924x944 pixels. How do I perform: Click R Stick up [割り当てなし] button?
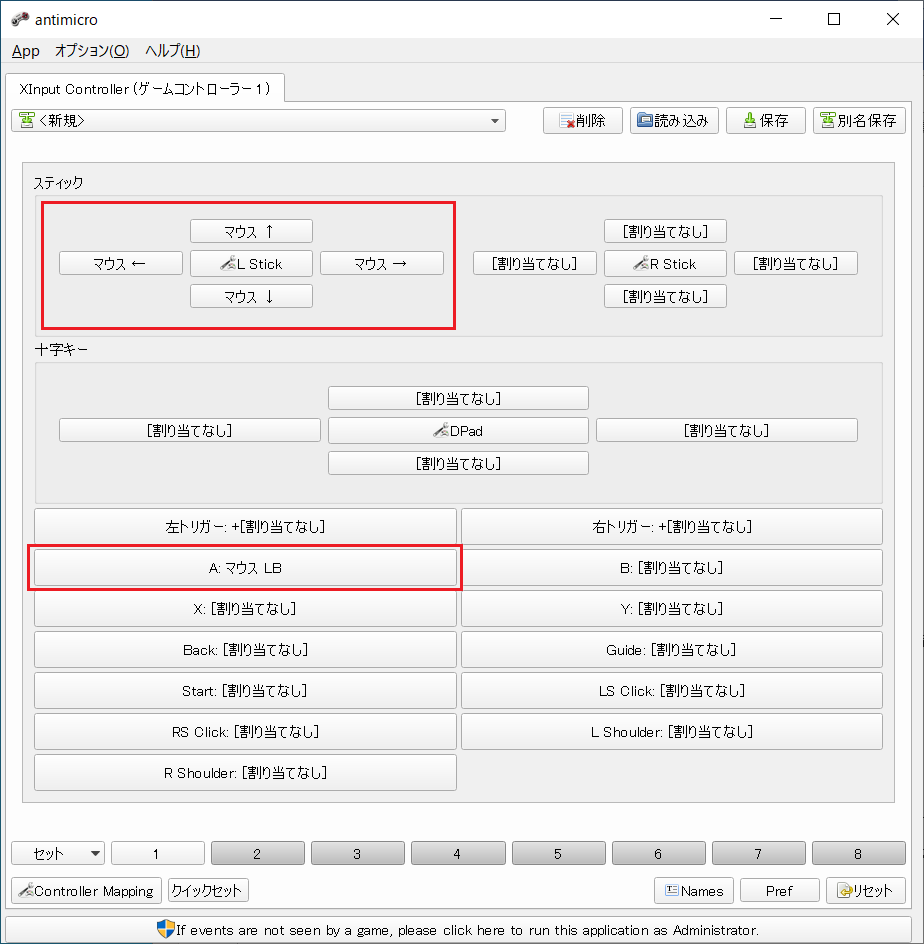coord(665,231)
